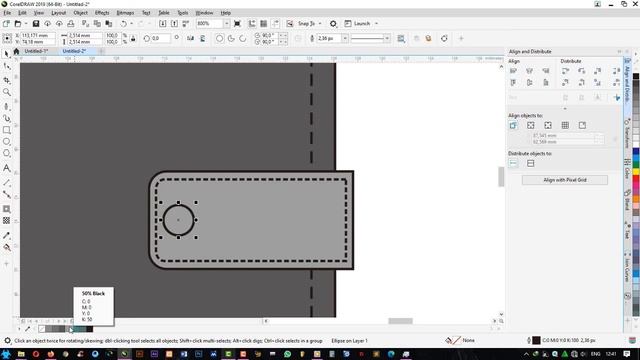640x360 pixels.
Task: Pick the yellow swatch in color palette
Action: pyautogui.click(x=636, y=172)
